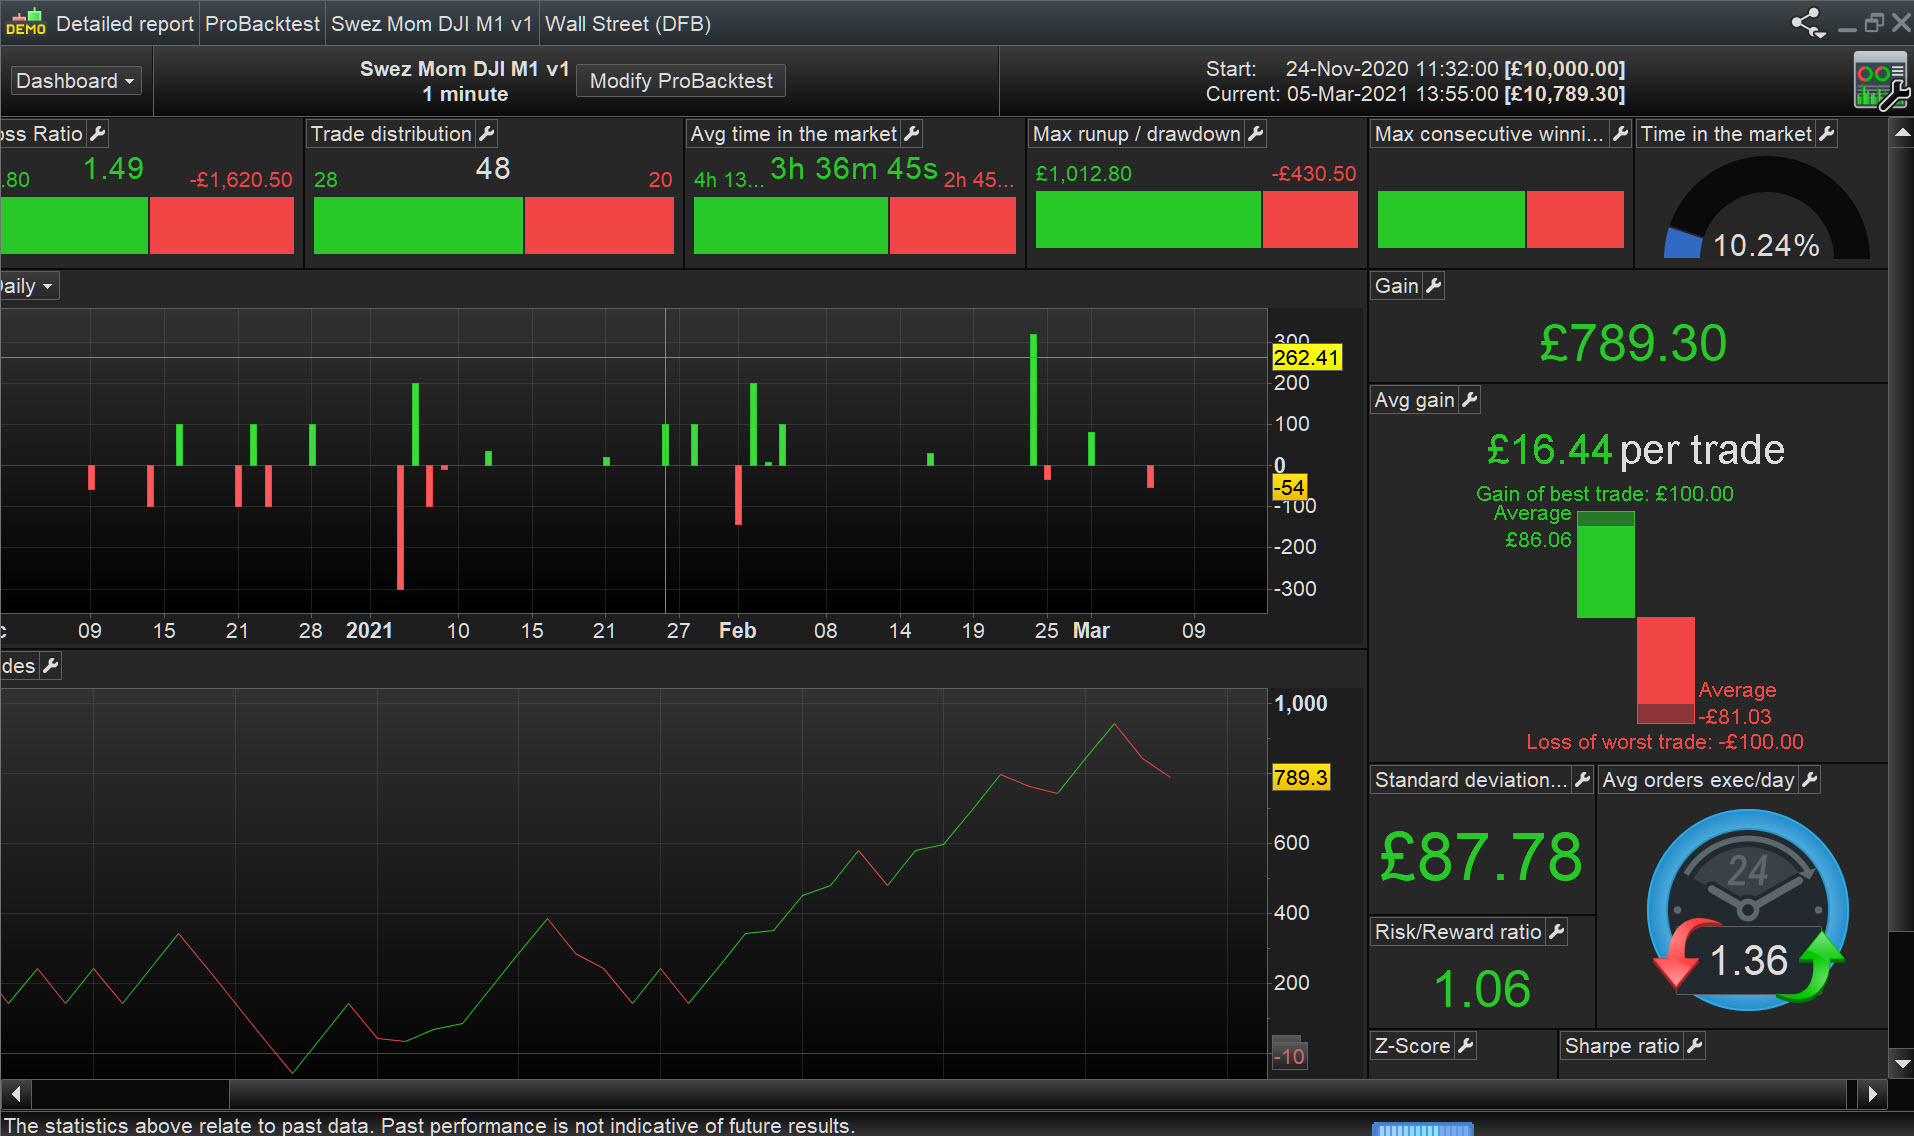Click the Start date 24-Nov-2020 line

pyautogui.click(x=1415, y=69)
